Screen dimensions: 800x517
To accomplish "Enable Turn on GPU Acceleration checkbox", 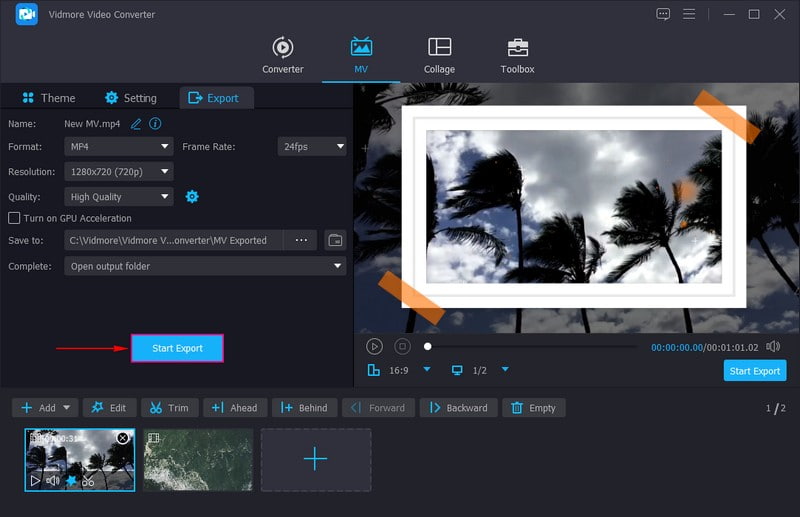I will 14,218.
